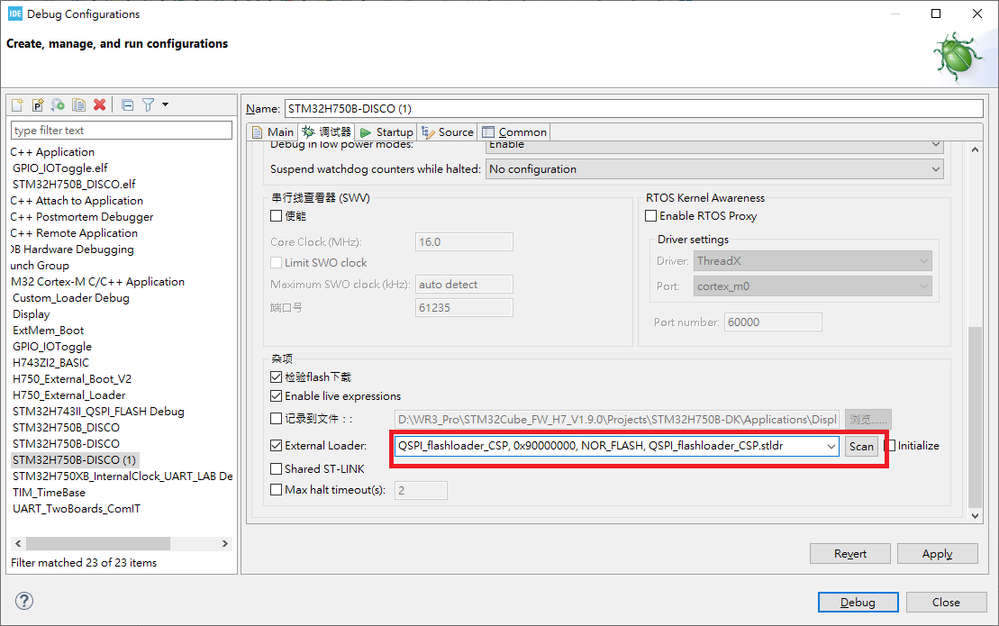Viewport: 999px width, 626px height.
Task: Select STM32H750B_DISCO.elf configuration
Action: pyautogui.click(x=74, y=184)
